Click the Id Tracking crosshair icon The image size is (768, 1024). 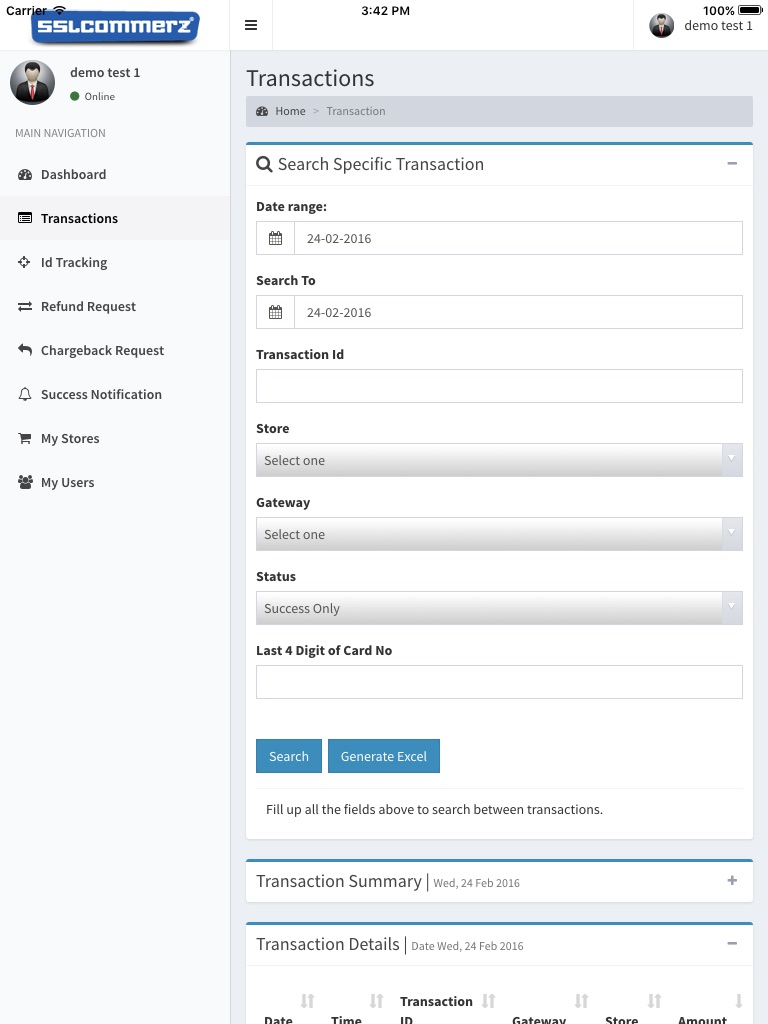click(25, 262)
